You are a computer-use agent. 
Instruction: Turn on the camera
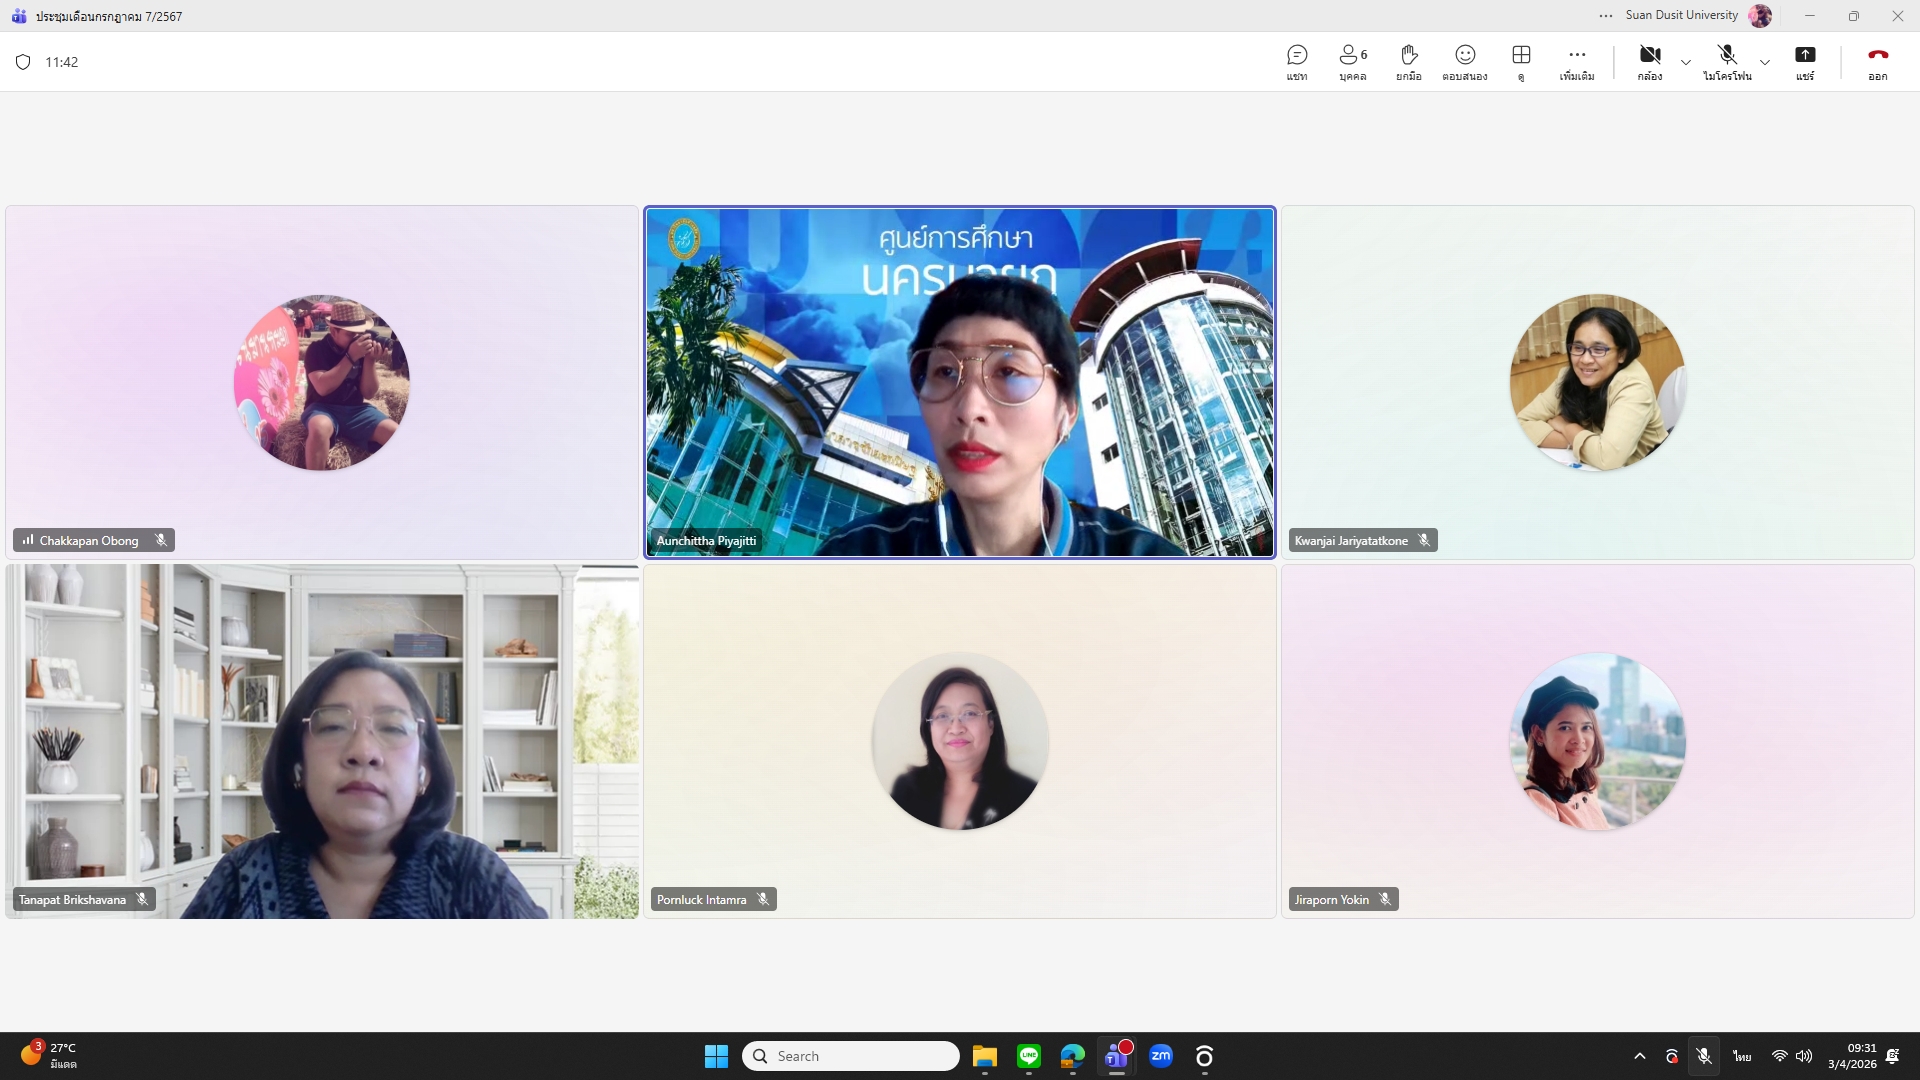click(1650, 62)
